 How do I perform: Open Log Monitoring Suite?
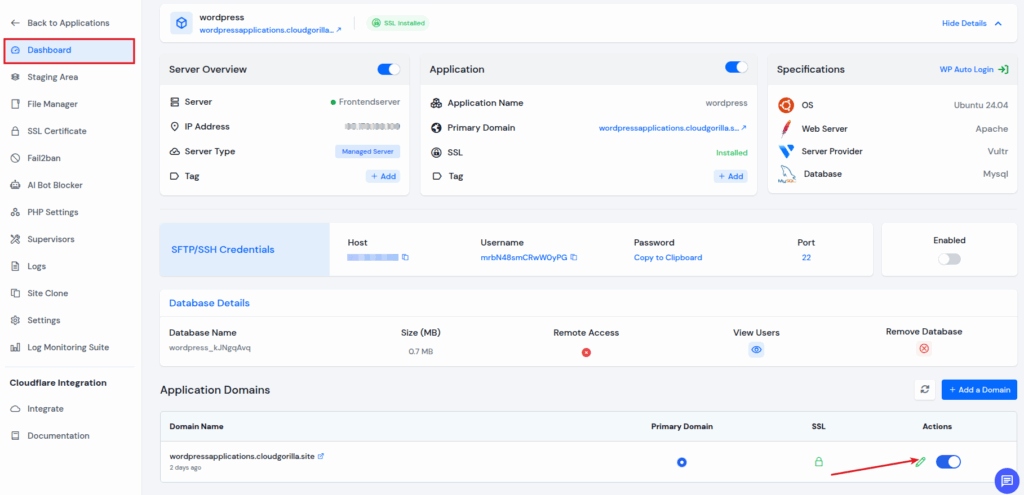69,347
